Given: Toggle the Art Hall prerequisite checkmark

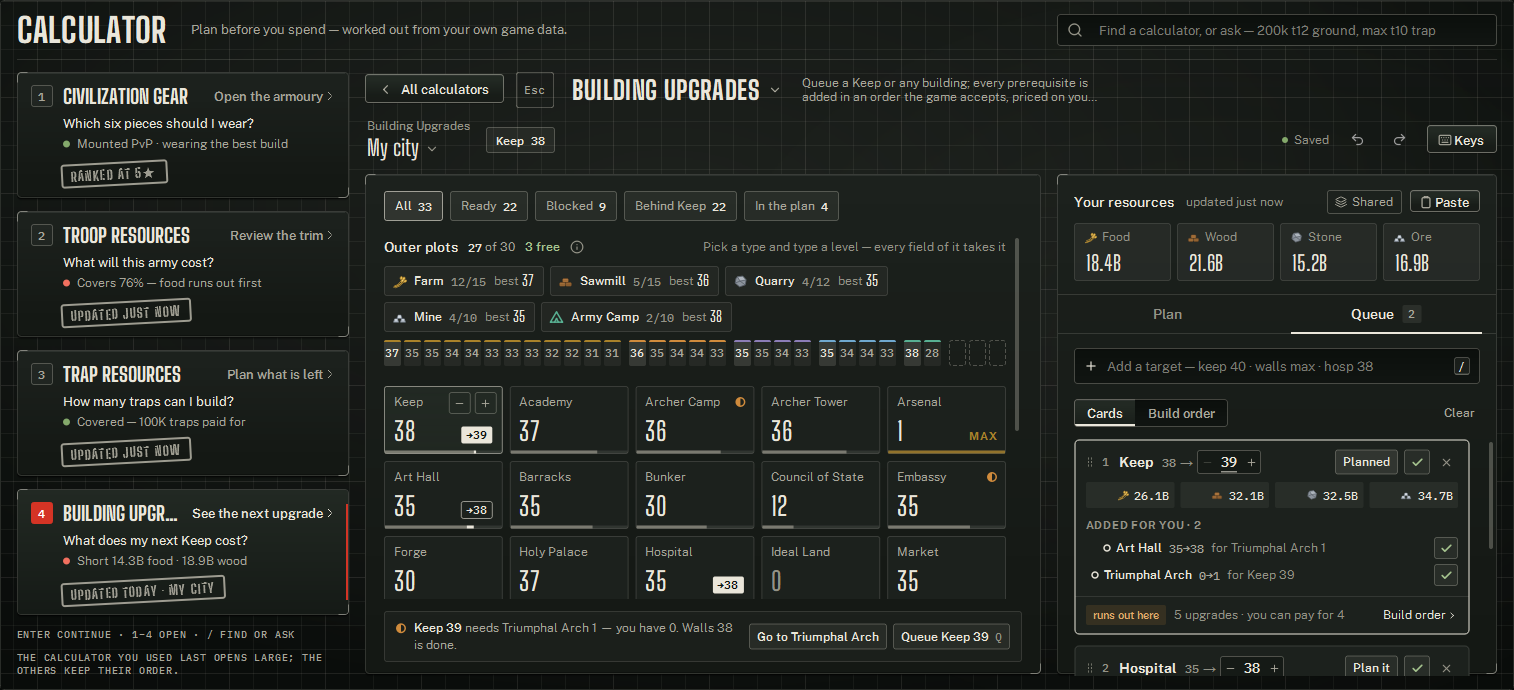Looking at the screenshot, I should 1445,548.
